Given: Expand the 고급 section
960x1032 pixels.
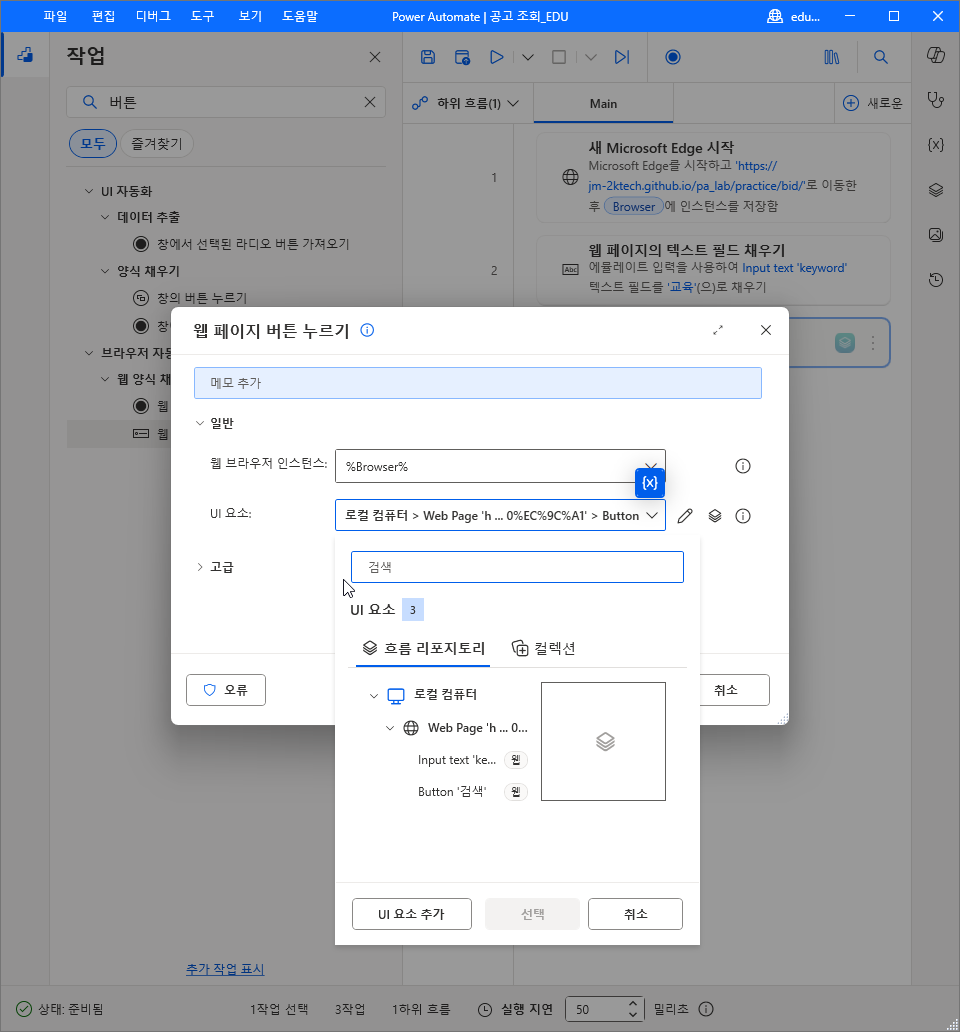Looking at the screenshot, I should (x=200, y=567).
